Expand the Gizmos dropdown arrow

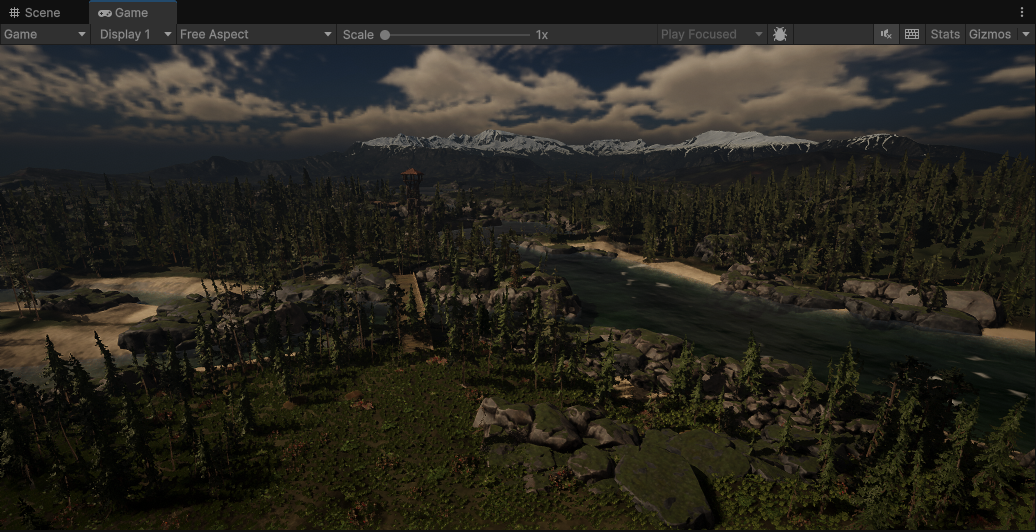coord(1024,34)
